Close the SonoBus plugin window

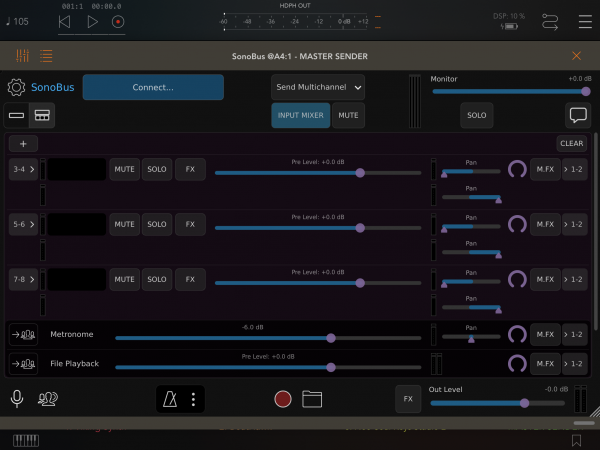pos(576,56)
